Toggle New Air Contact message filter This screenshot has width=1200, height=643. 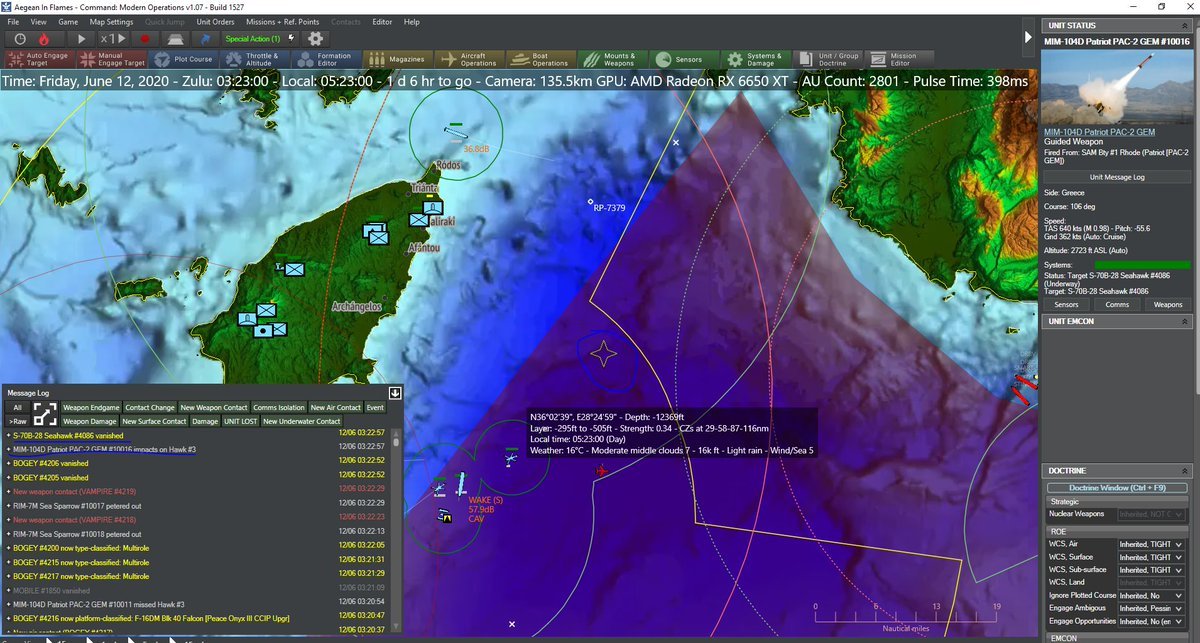point(335,408)
